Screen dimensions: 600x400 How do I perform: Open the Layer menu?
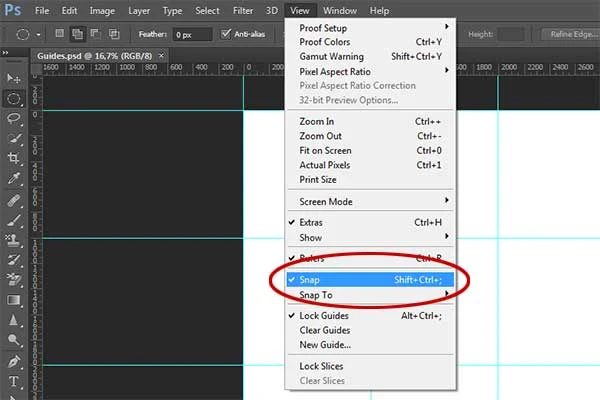[x=139, y=11]
